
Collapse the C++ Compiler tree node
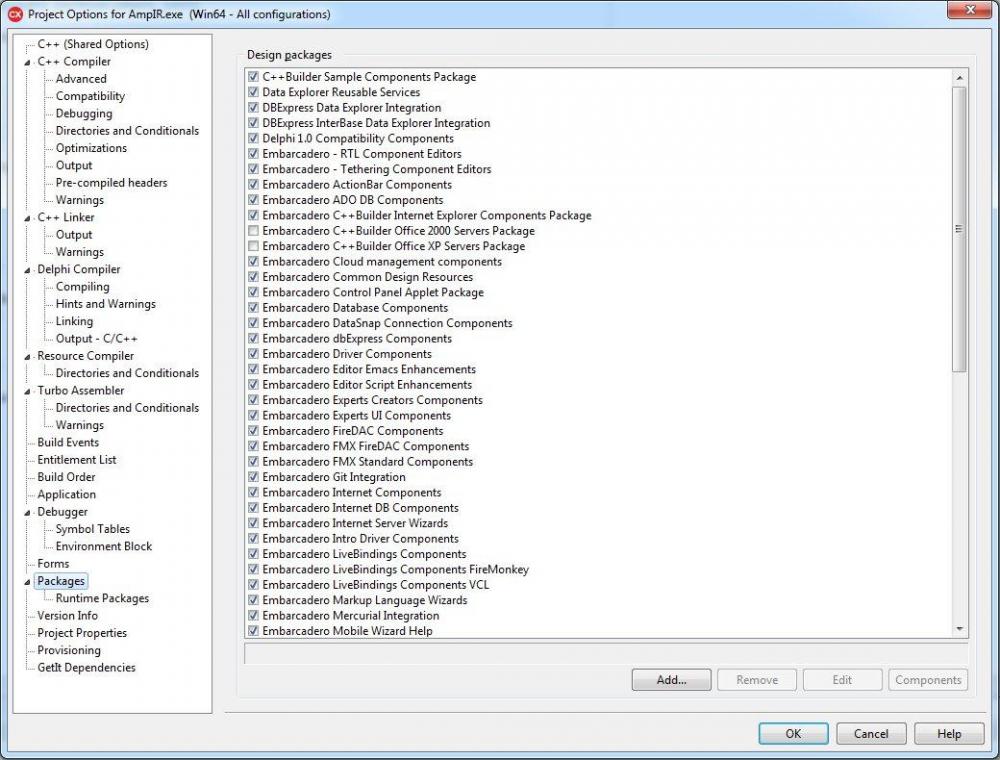pyautogui.click(x=27, y=62)
